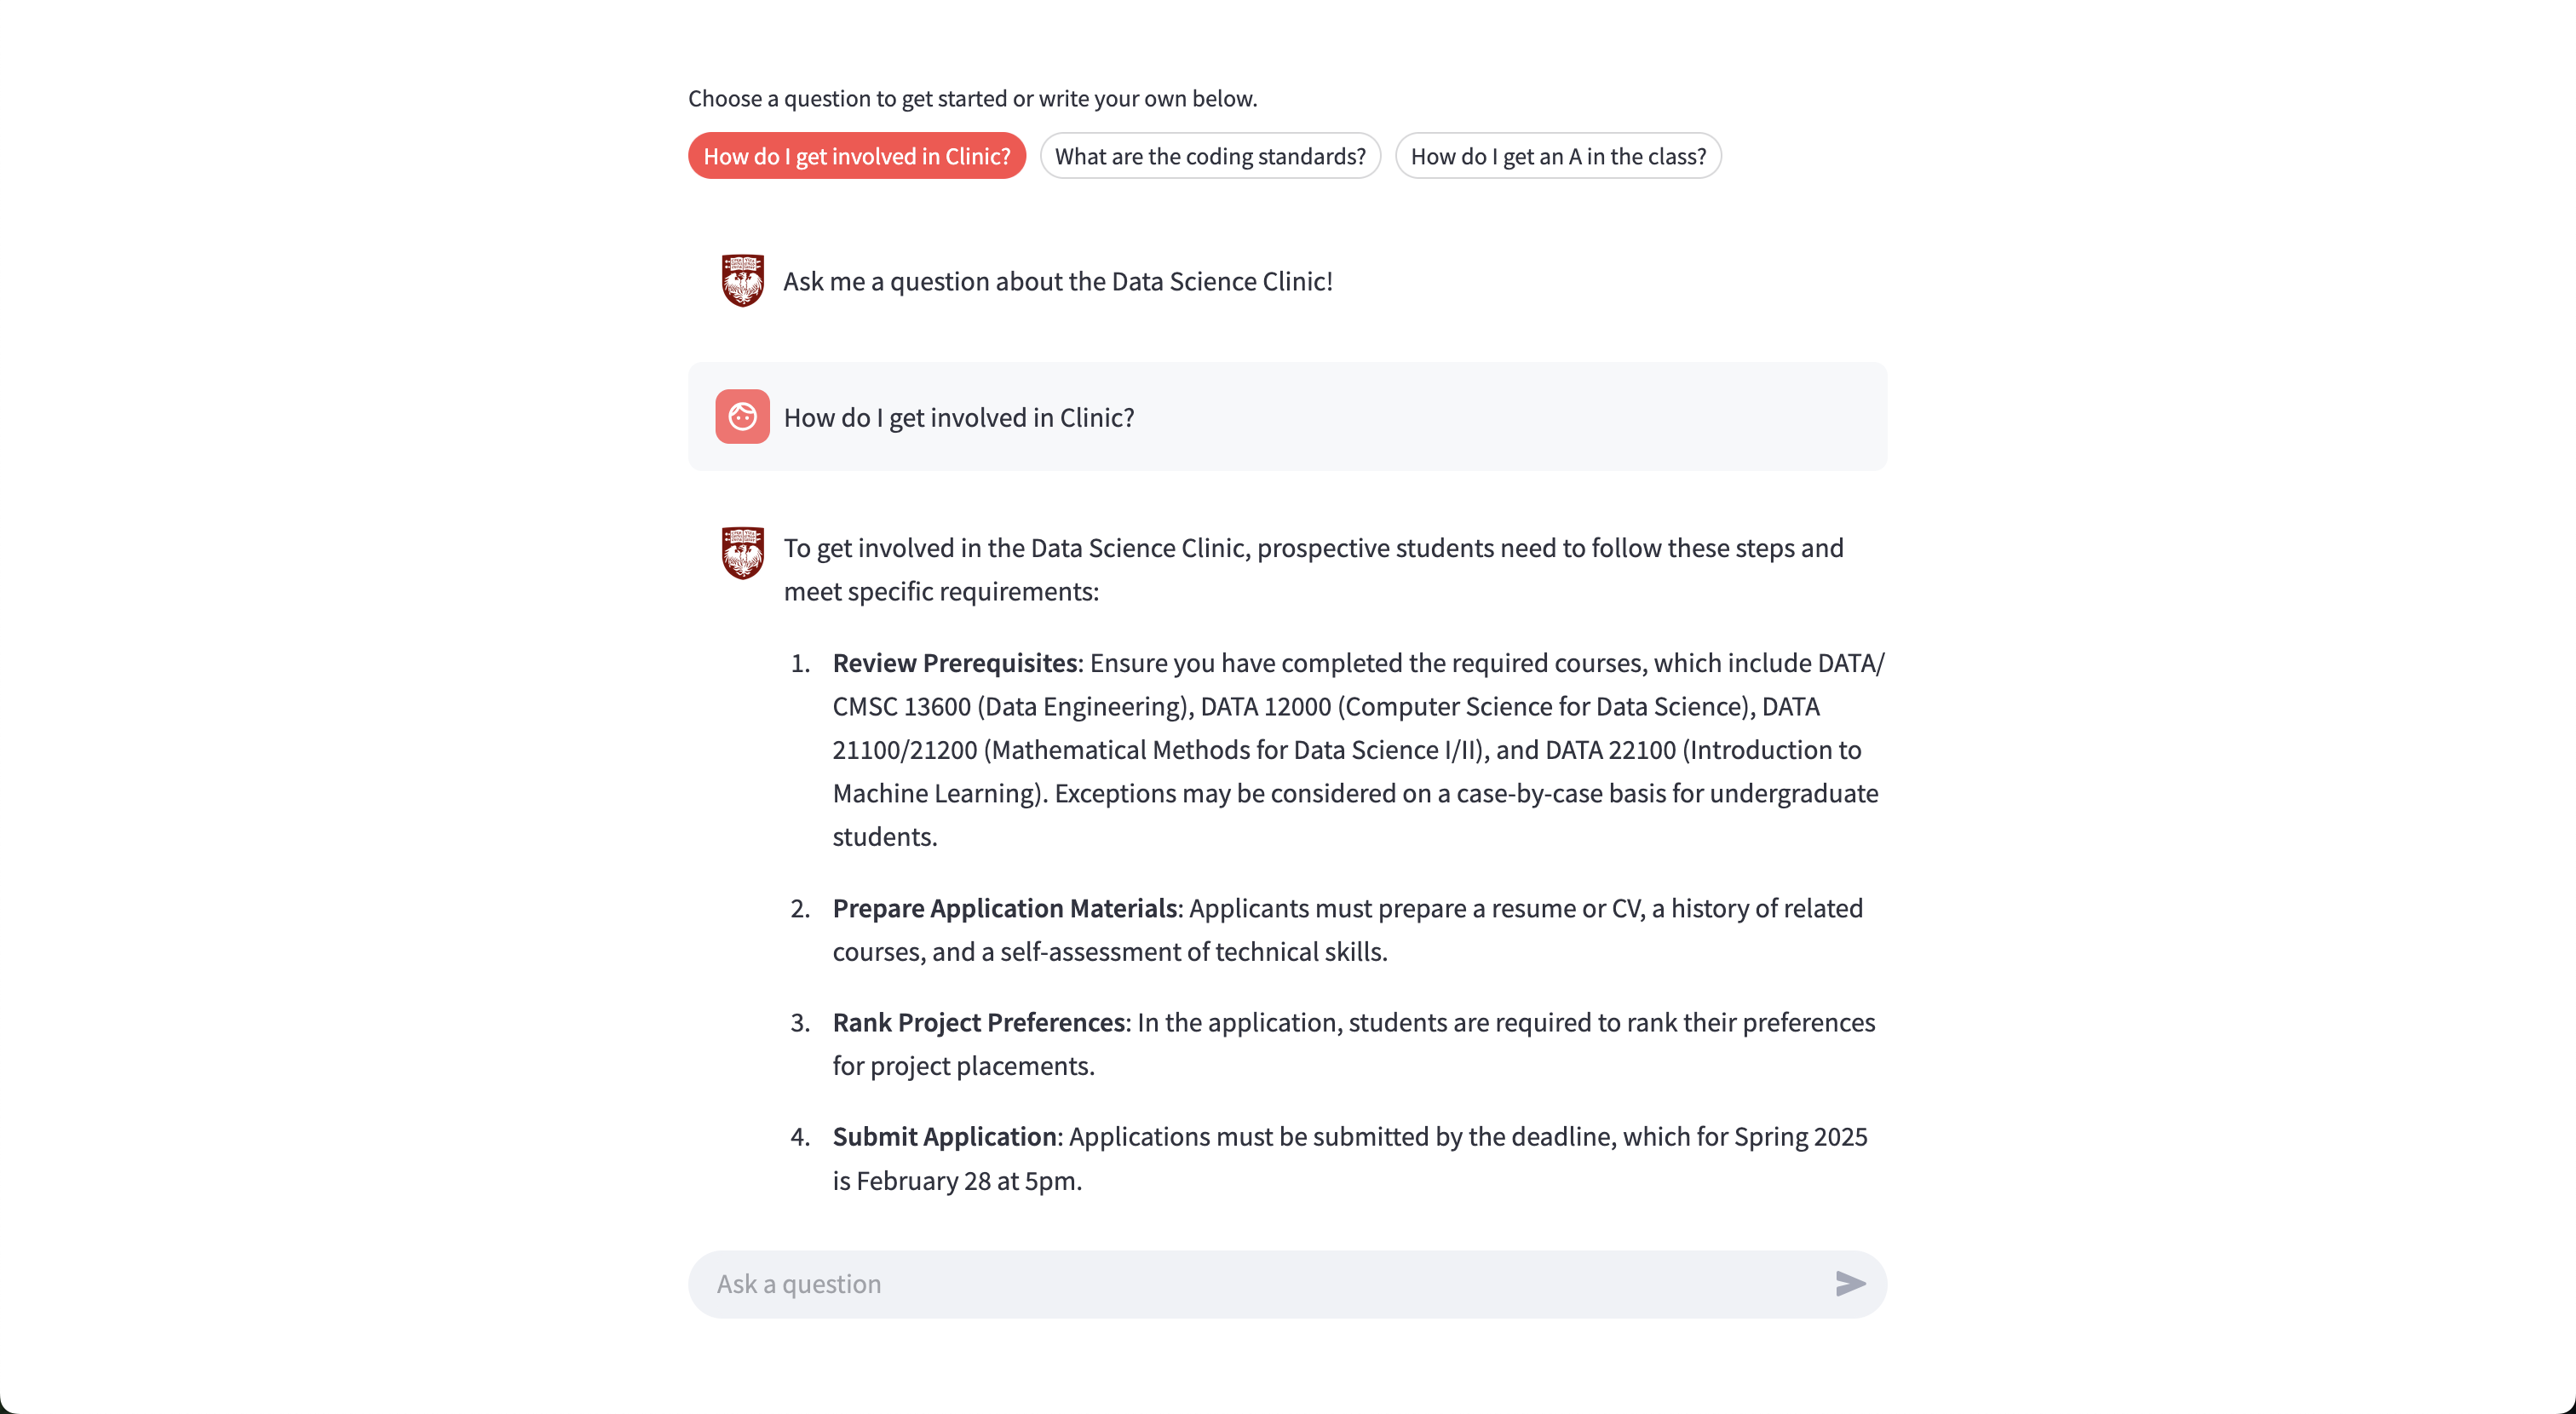Click the shield avatar beside the answer
Screen dimensions: 2576x1414
click(x=742, y=553)
